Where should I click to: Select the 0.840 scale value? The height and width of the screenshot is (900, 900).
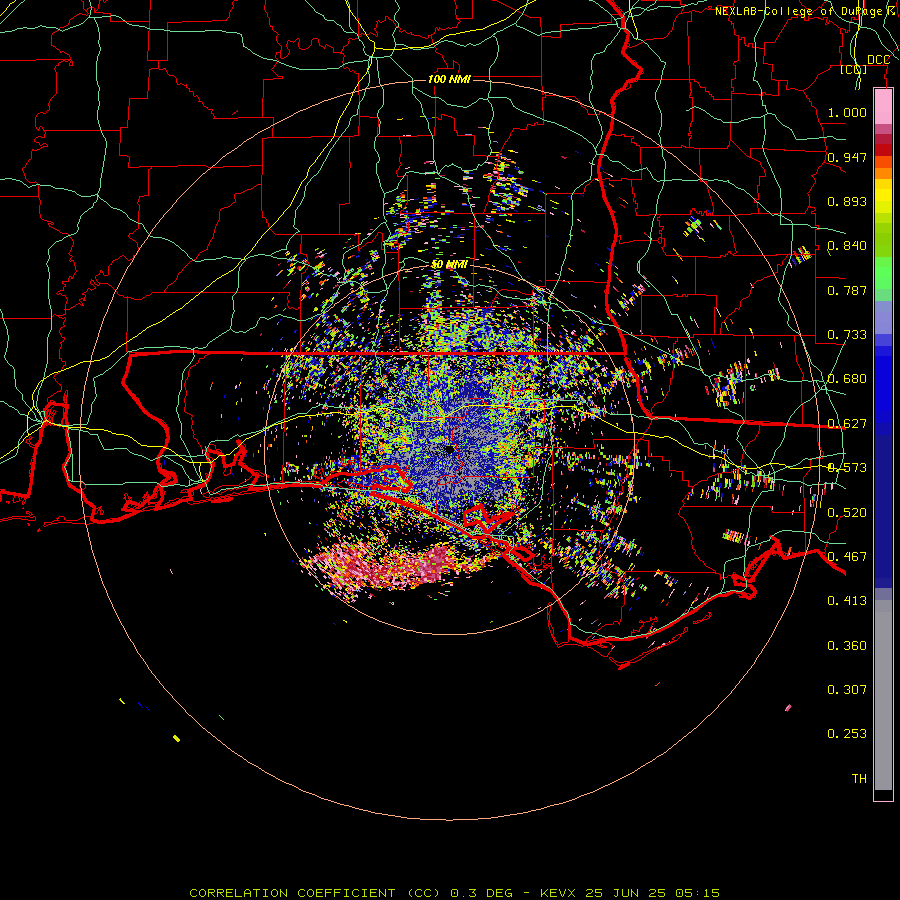(x=847, y=246)
